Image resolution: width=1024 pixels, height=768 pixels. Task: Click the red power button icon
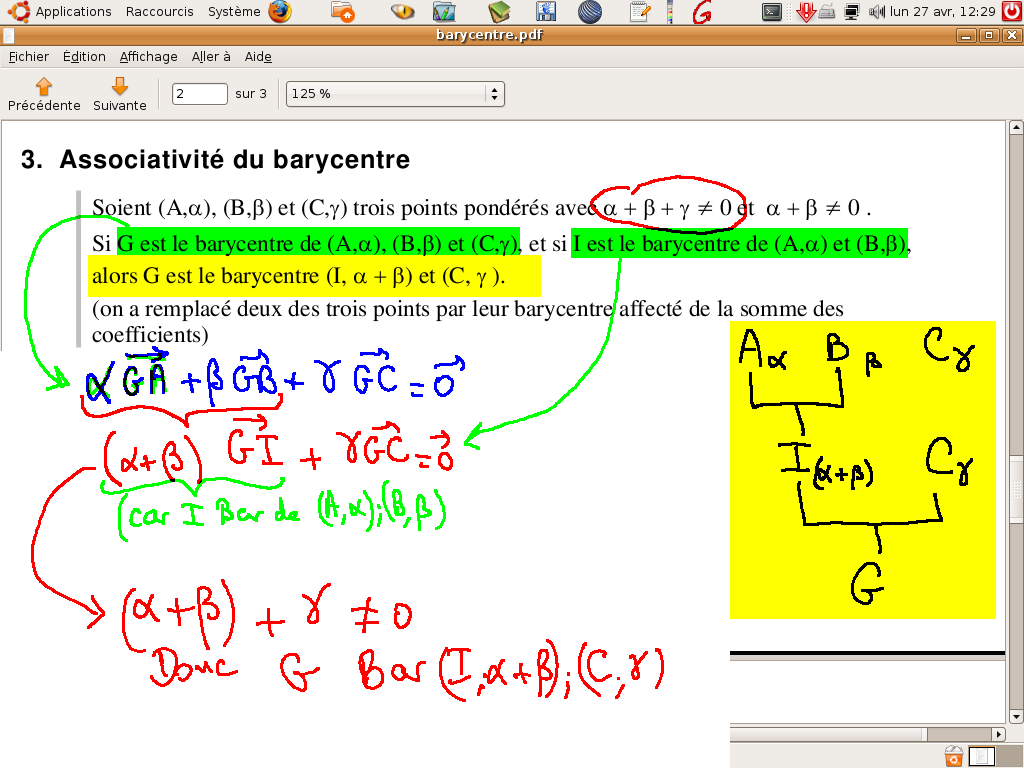click(1010, 12)
